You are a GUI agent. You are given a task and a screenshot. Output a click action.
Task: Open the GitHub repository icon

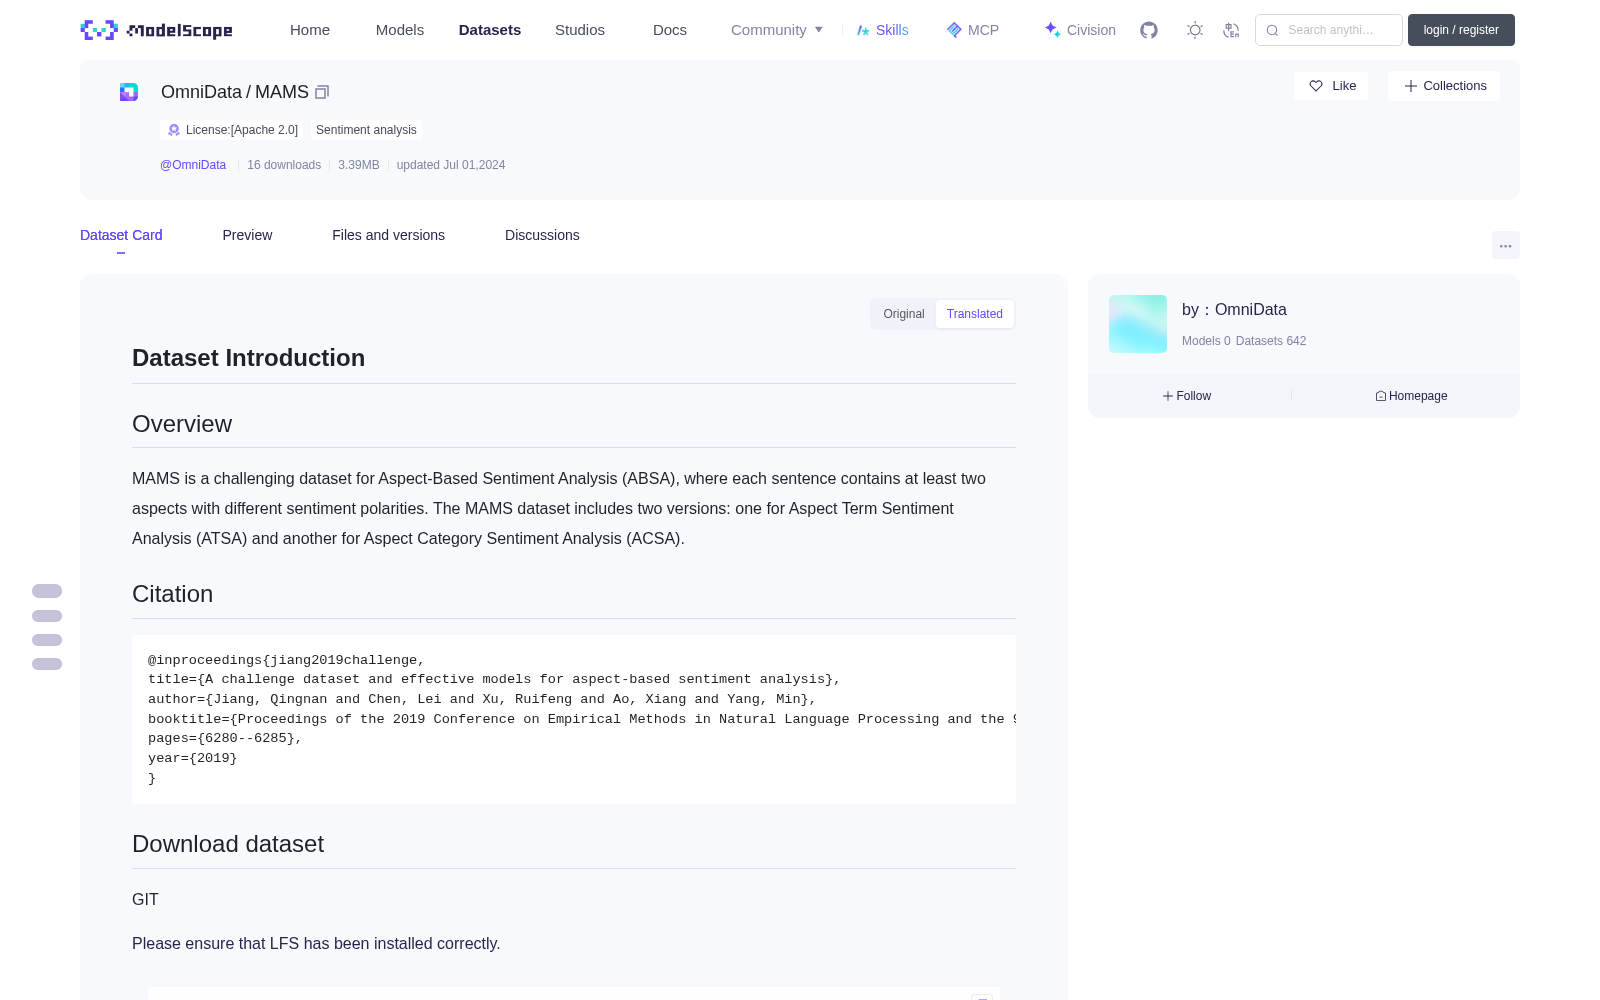1149,30
